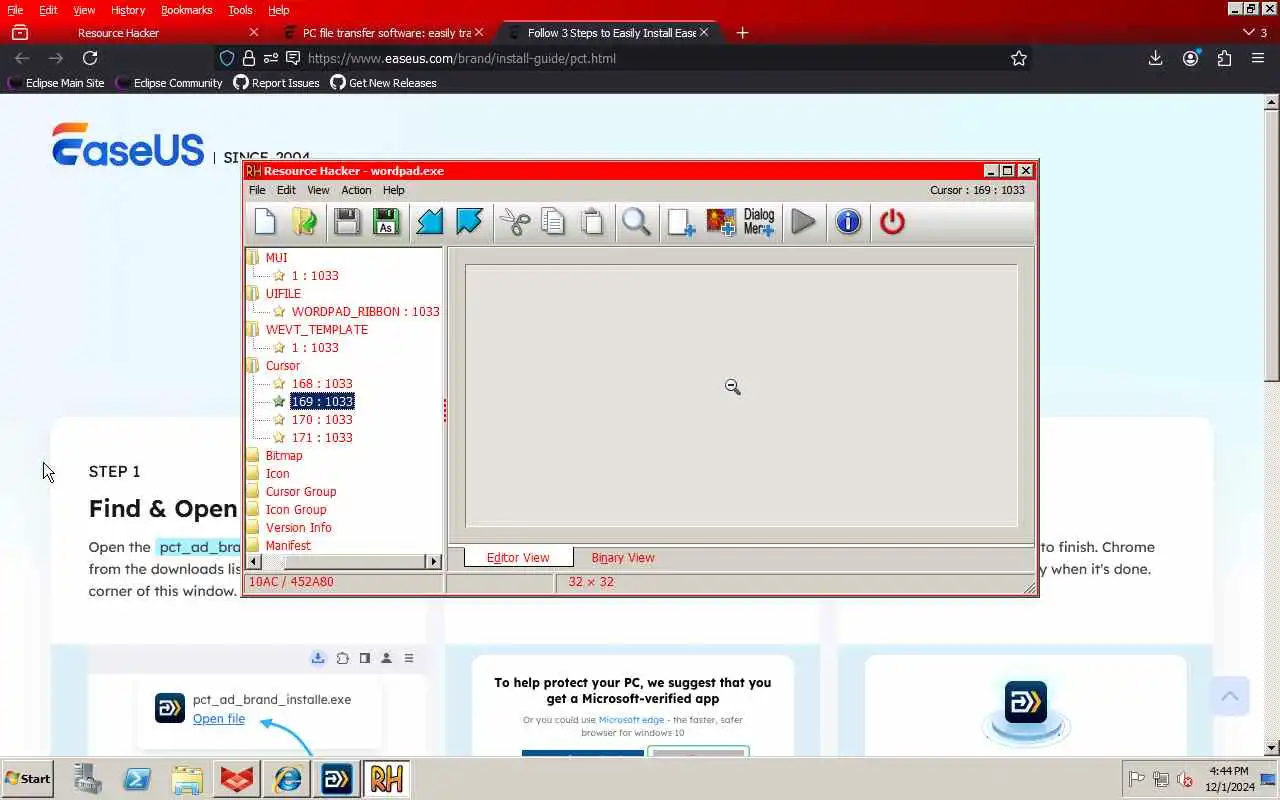This screenshot has height=800, width=1280.
Task: Open the View menu in Resource Hacker
Action: point(318,190)
